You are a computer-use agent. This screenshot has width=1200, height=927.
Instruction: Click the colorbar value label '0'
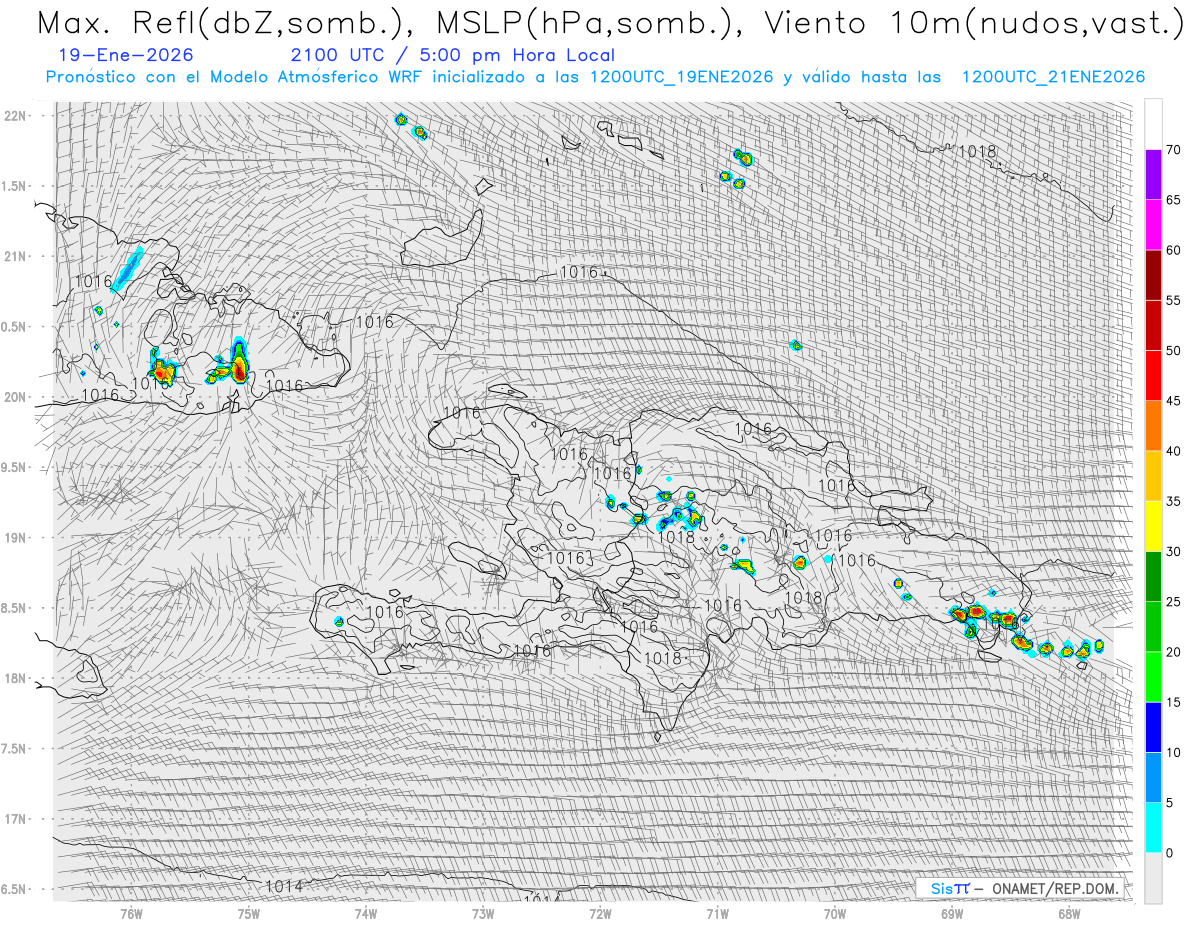coord(1170,853)
